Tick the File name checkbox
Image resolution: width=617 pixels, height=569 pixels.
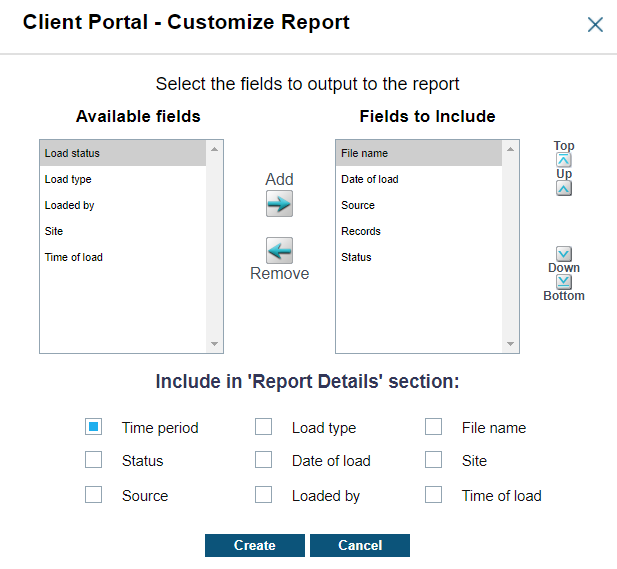click(433, 427)
